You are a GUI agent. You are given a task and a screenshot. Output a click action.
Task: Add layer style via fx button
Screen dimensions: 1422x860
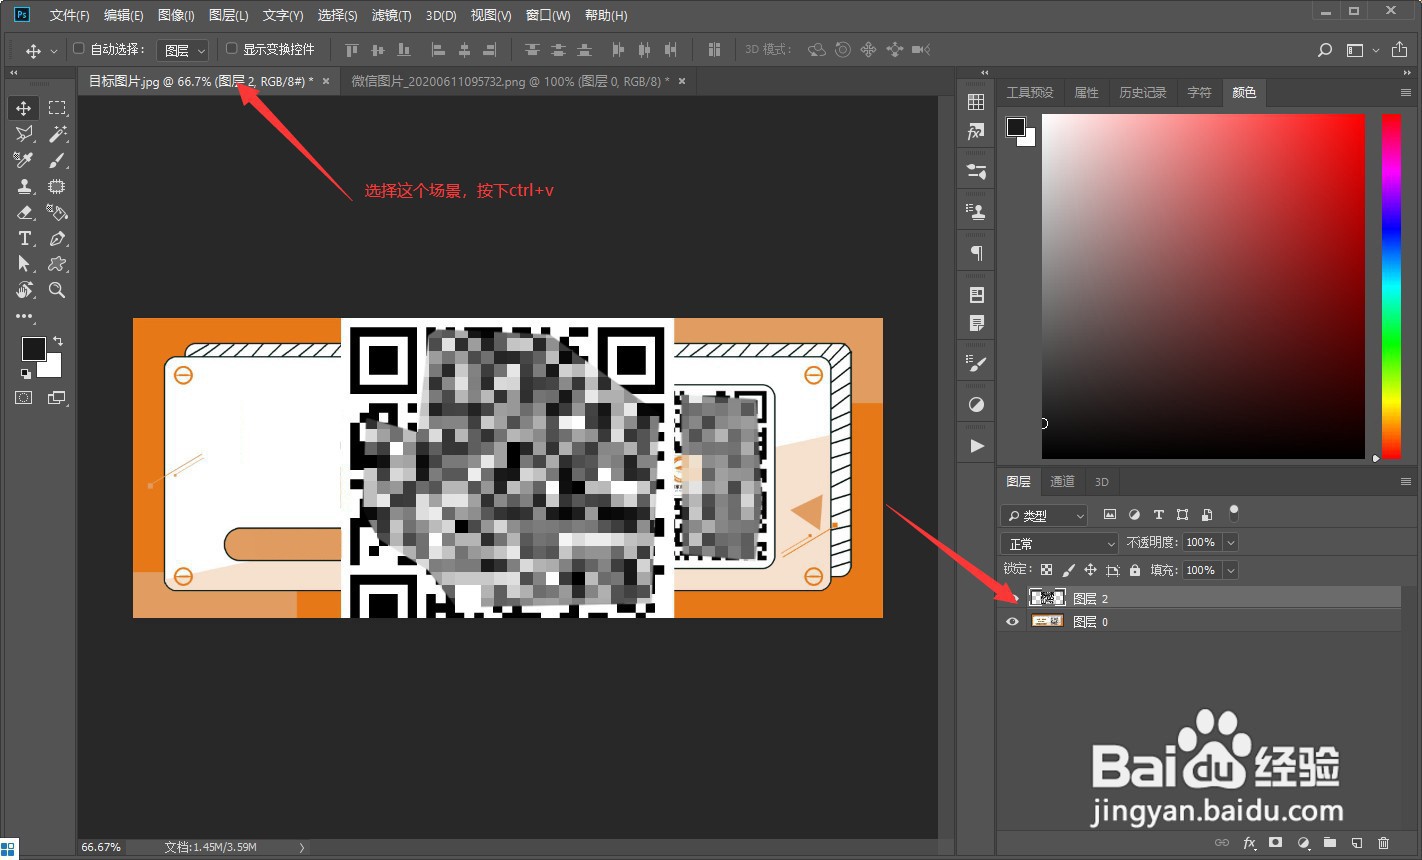(x=1249, y=843)
